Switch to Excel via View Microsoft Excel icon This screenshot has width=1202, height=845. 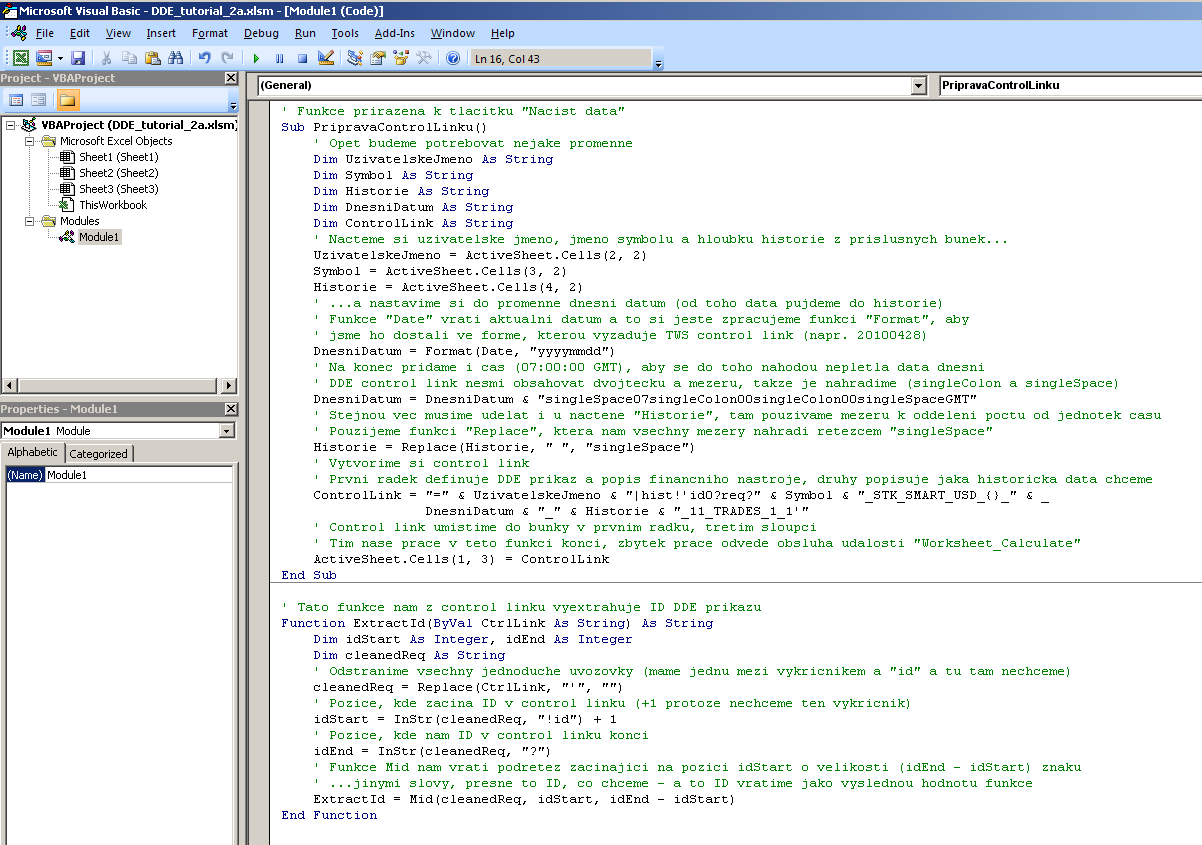(x=21, y=59)
